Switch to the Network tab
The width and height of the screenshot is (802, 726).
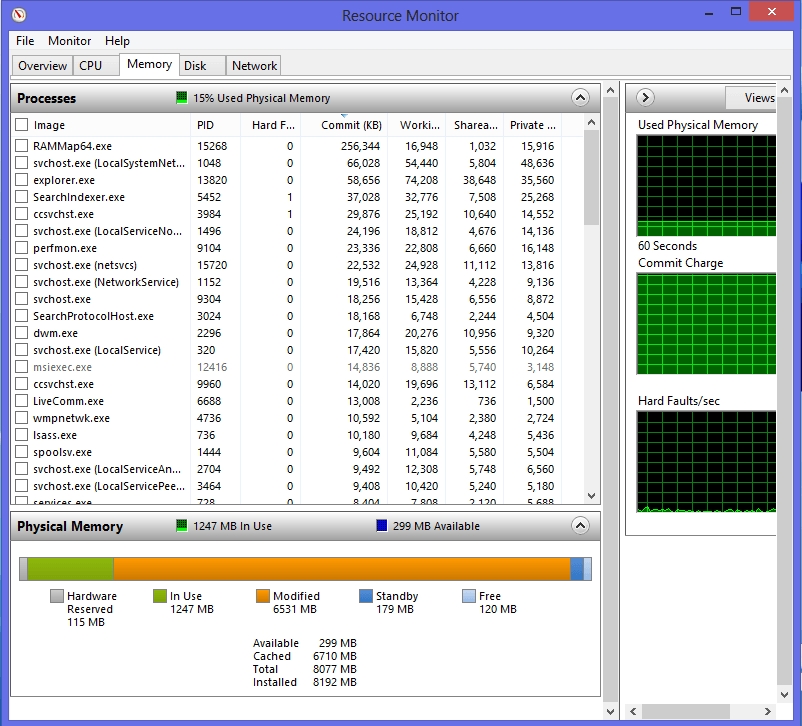click(254, 65)
